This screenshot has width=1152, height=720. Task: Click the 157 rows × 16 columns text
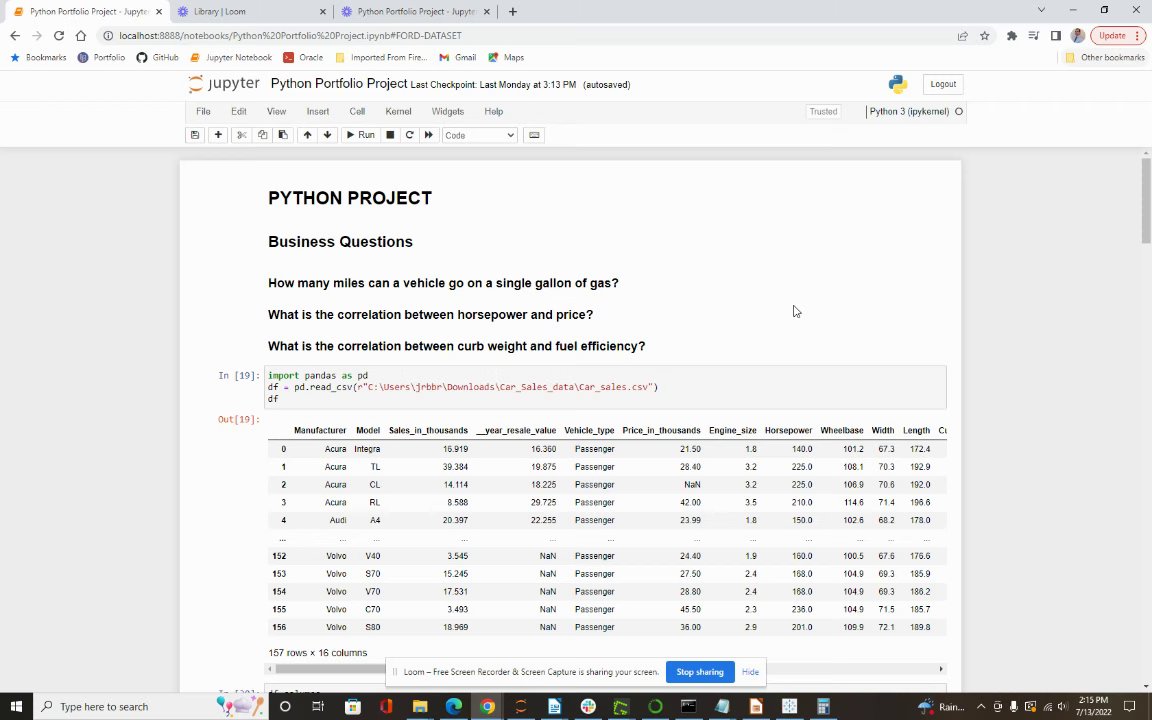(x=317, y=652)
